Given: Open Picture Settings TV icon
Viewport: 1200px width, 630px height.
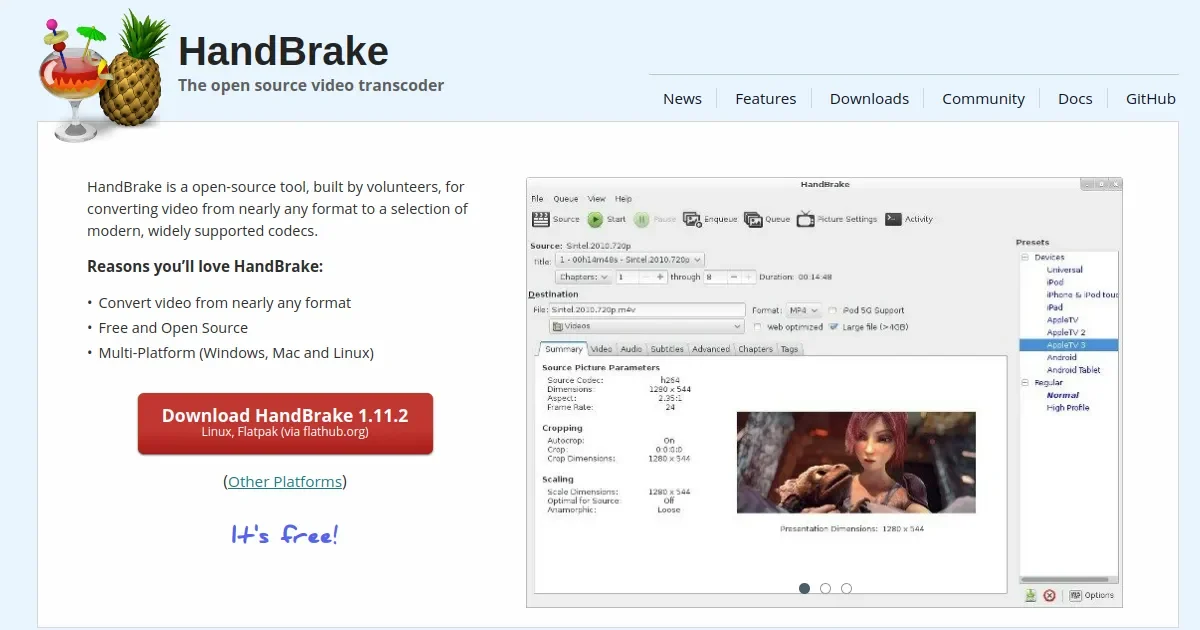Looking at the screenshot, I should (805, 219).
